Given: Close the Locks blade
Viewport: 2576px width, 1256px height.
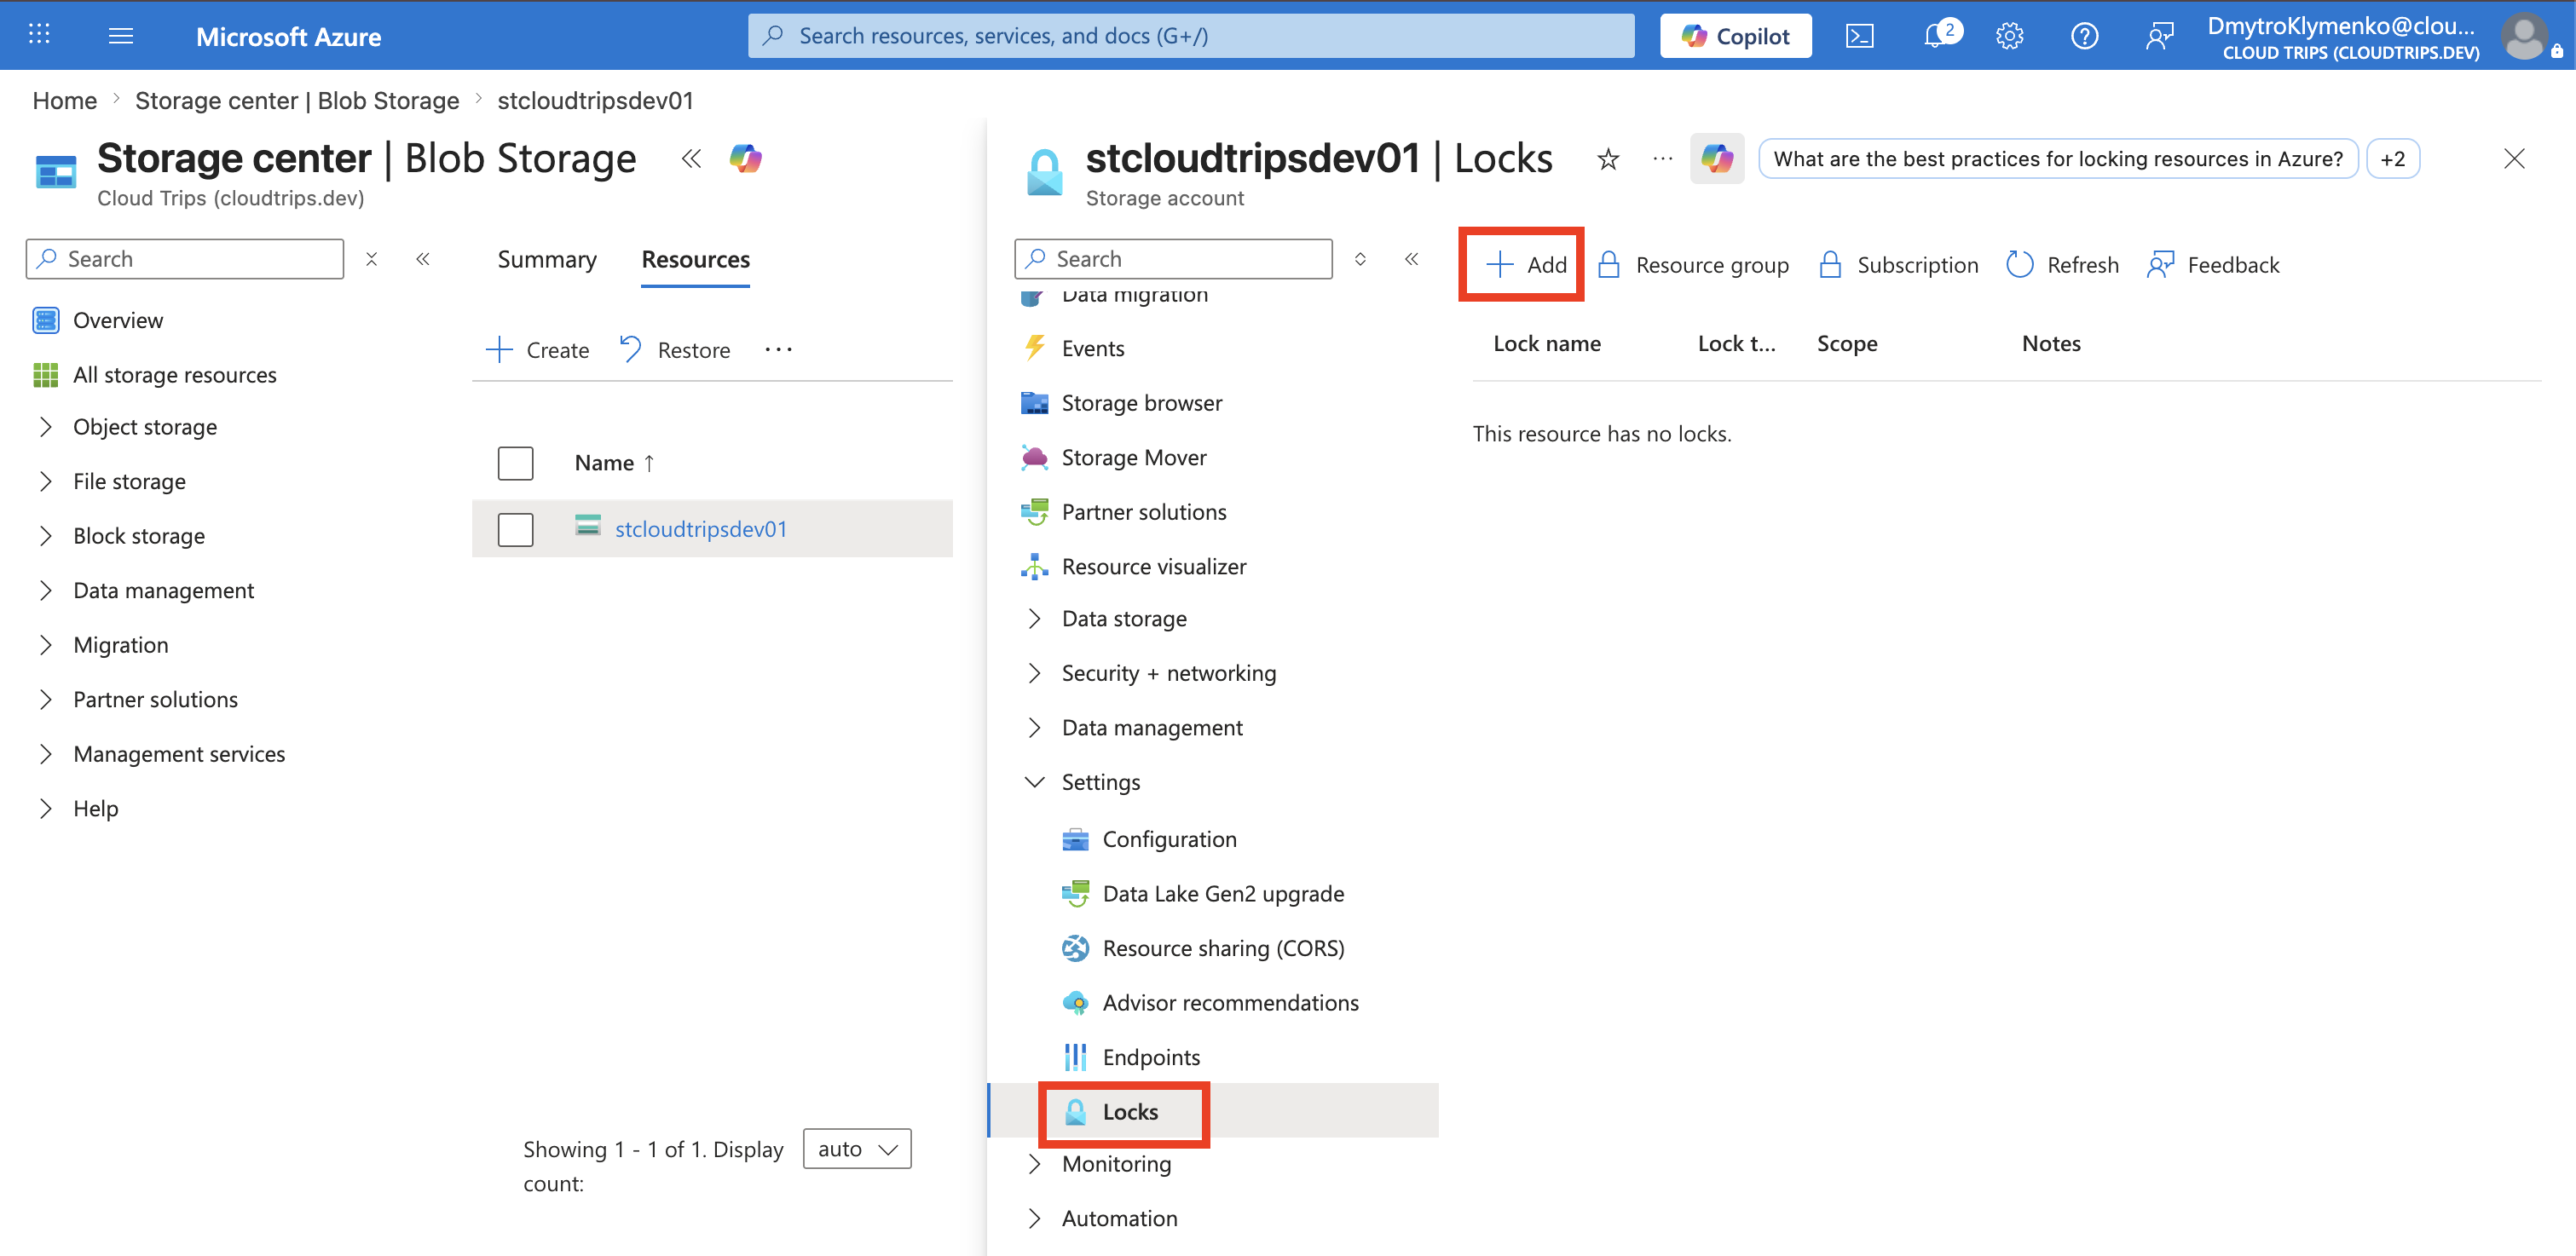Looking at the screenshot, I should [x=2514, y=159].
